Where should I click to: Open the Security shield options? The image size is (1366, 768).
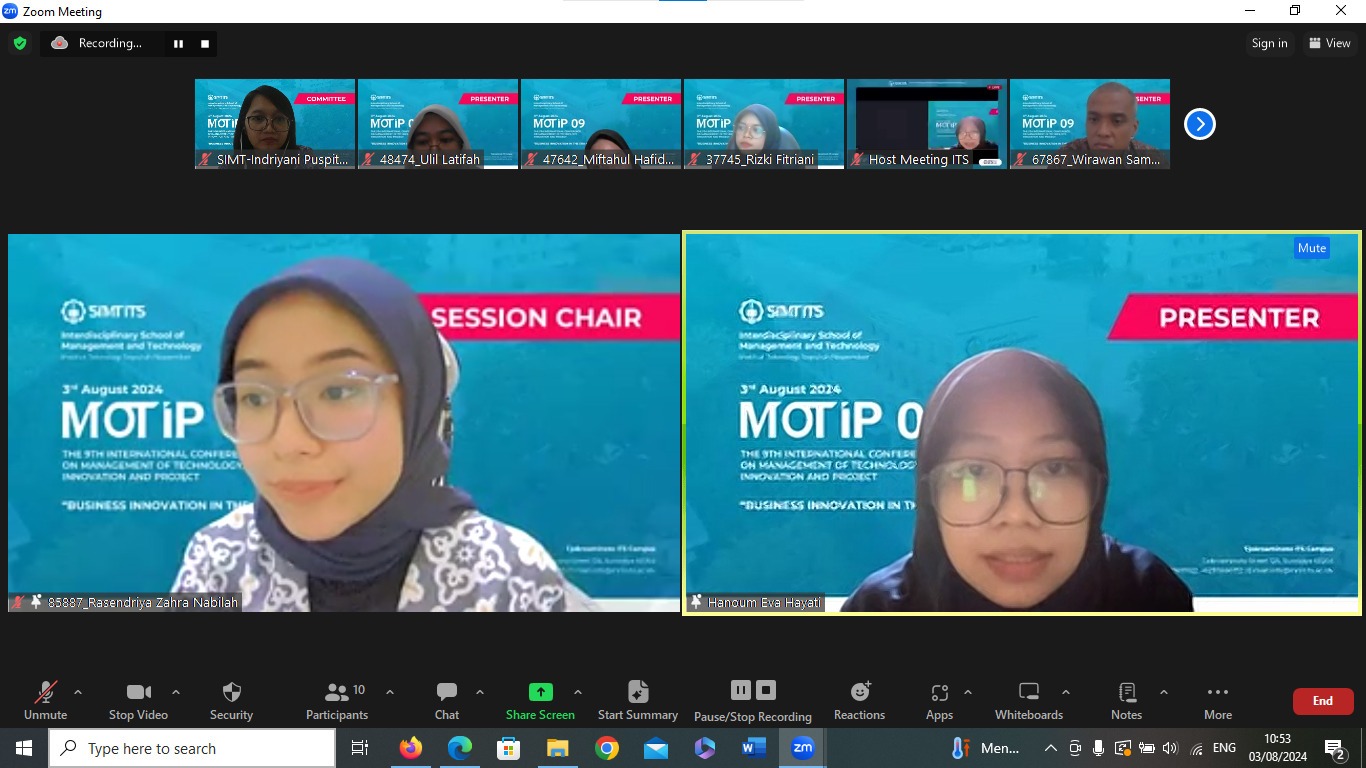(231, 700)
